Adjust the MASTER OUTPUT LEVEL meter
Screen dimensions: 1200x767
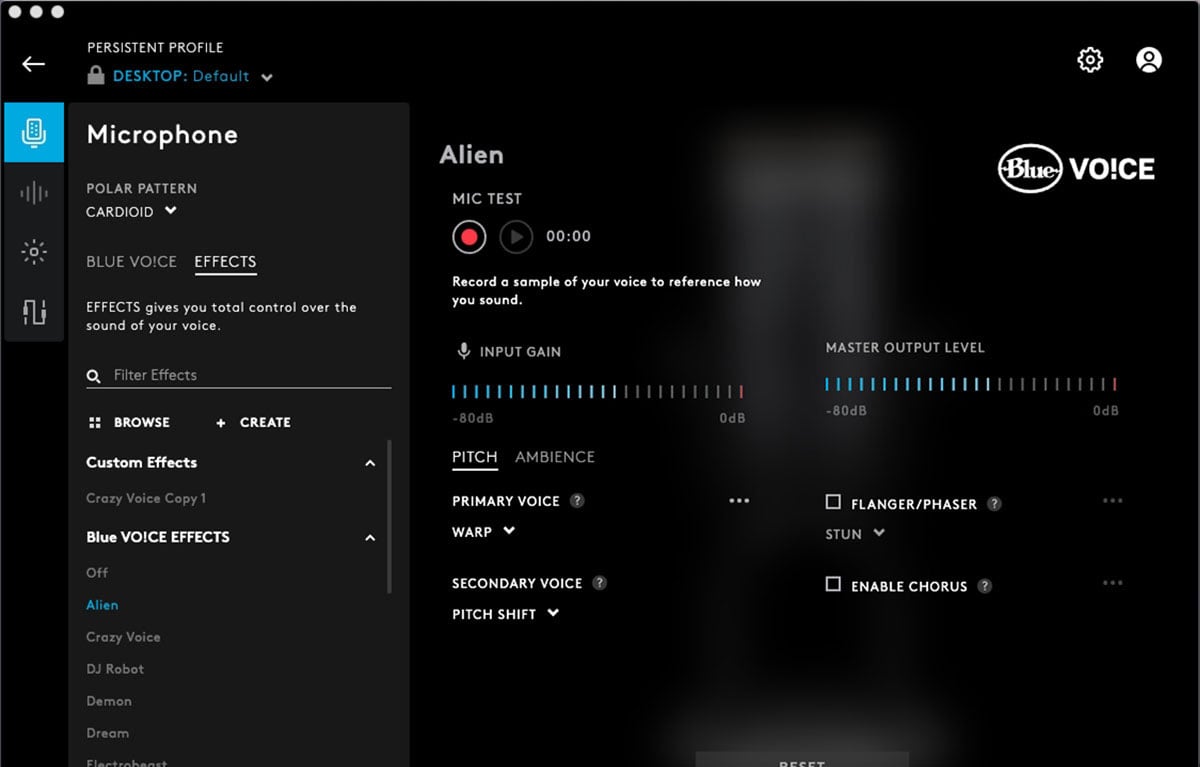971,384
